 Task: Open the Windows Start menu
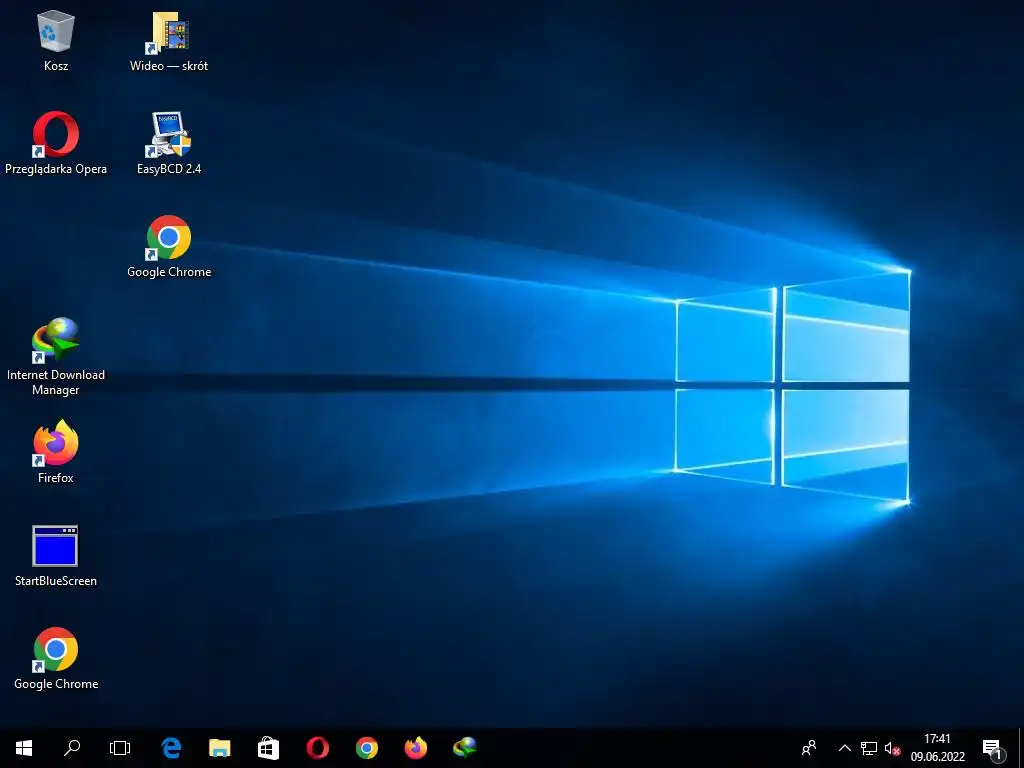coord(24,748)
